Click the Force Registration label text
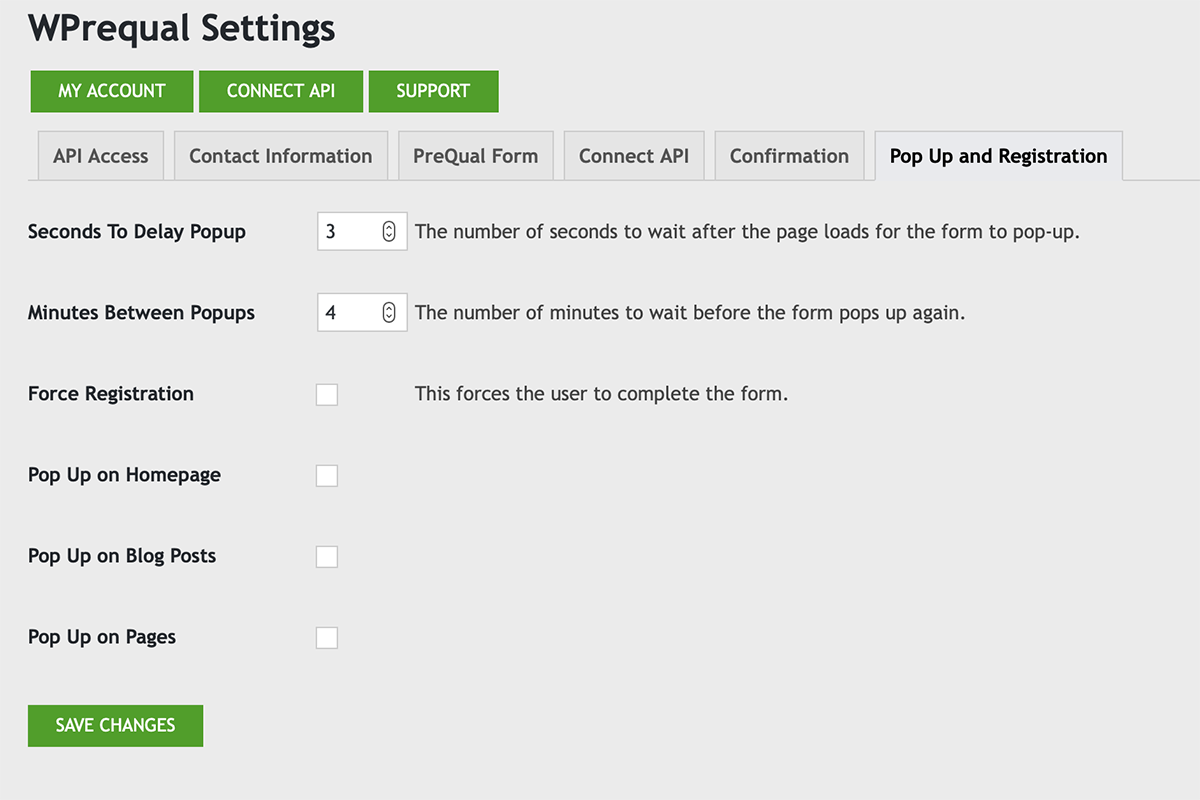 pyautogui.click(x=111, y=394)
